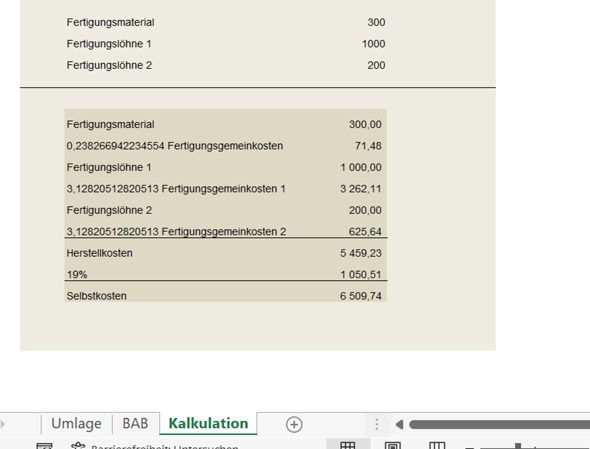The image size is (590, 449).
Task: Select the Fertigungslöhne 1 input value 1000
Action: 373,44
